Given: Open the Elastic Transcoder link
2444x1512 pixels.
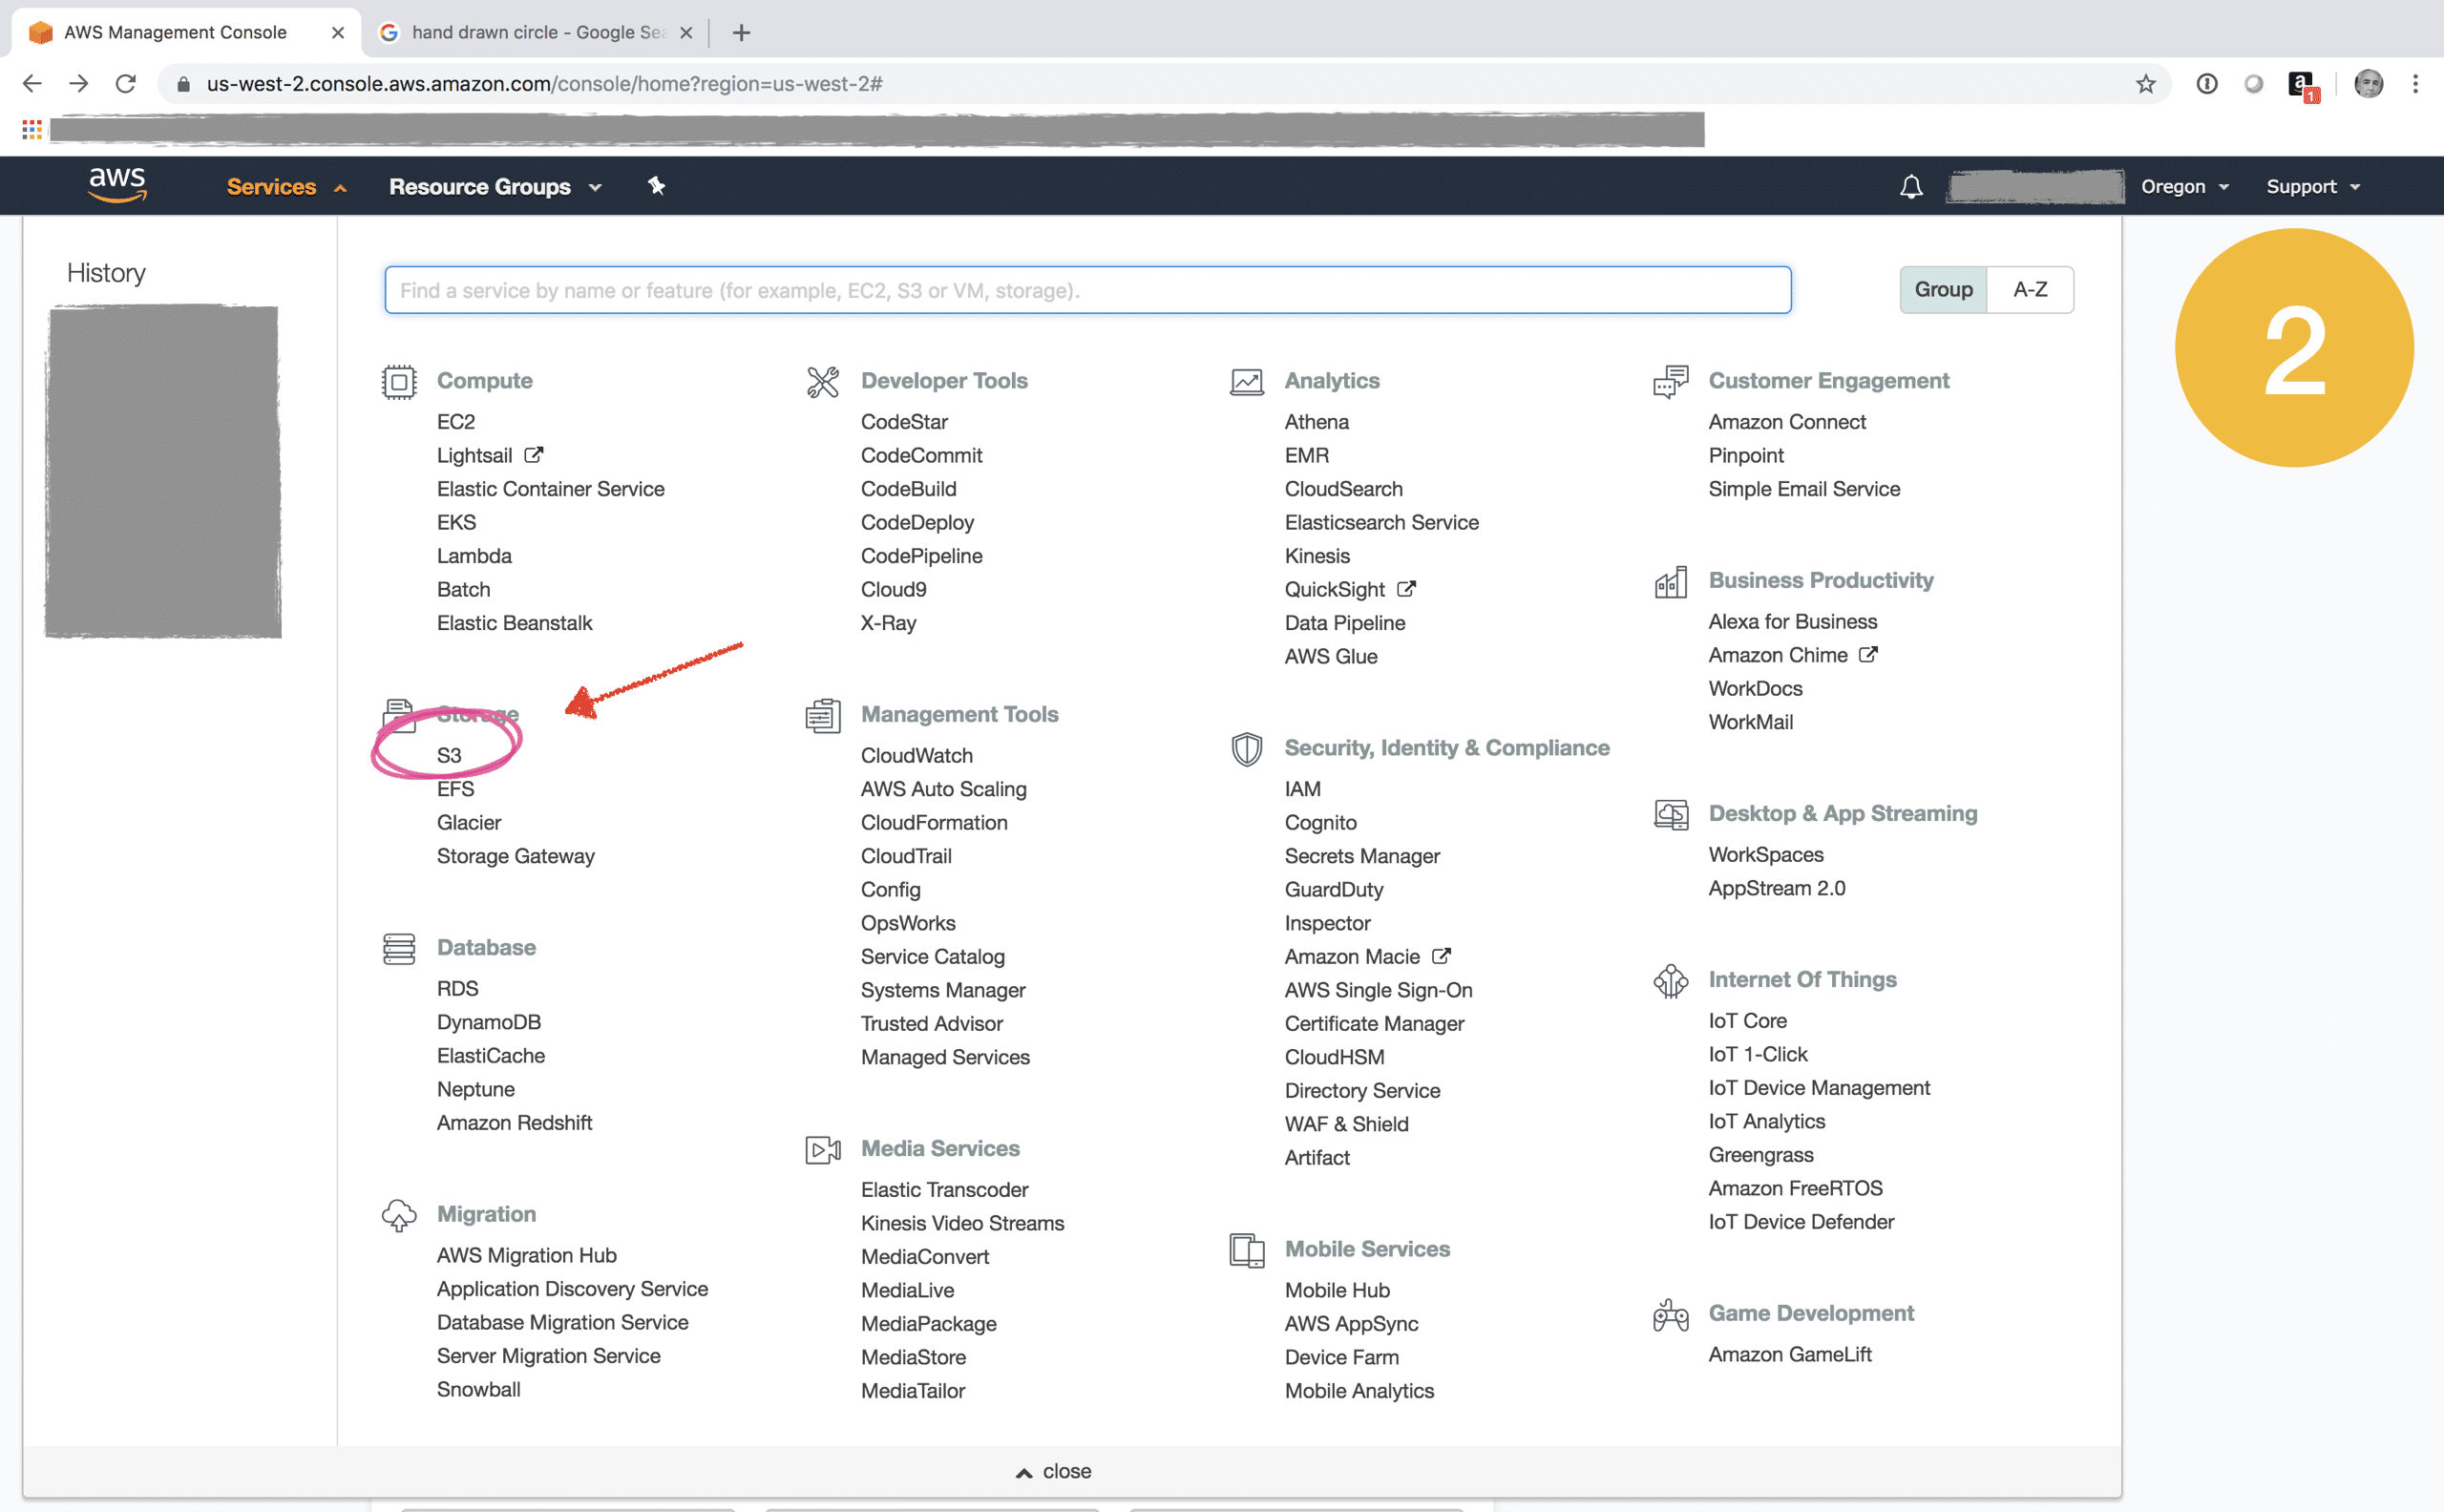Looking at the screenshot, I should point(944,1190).
